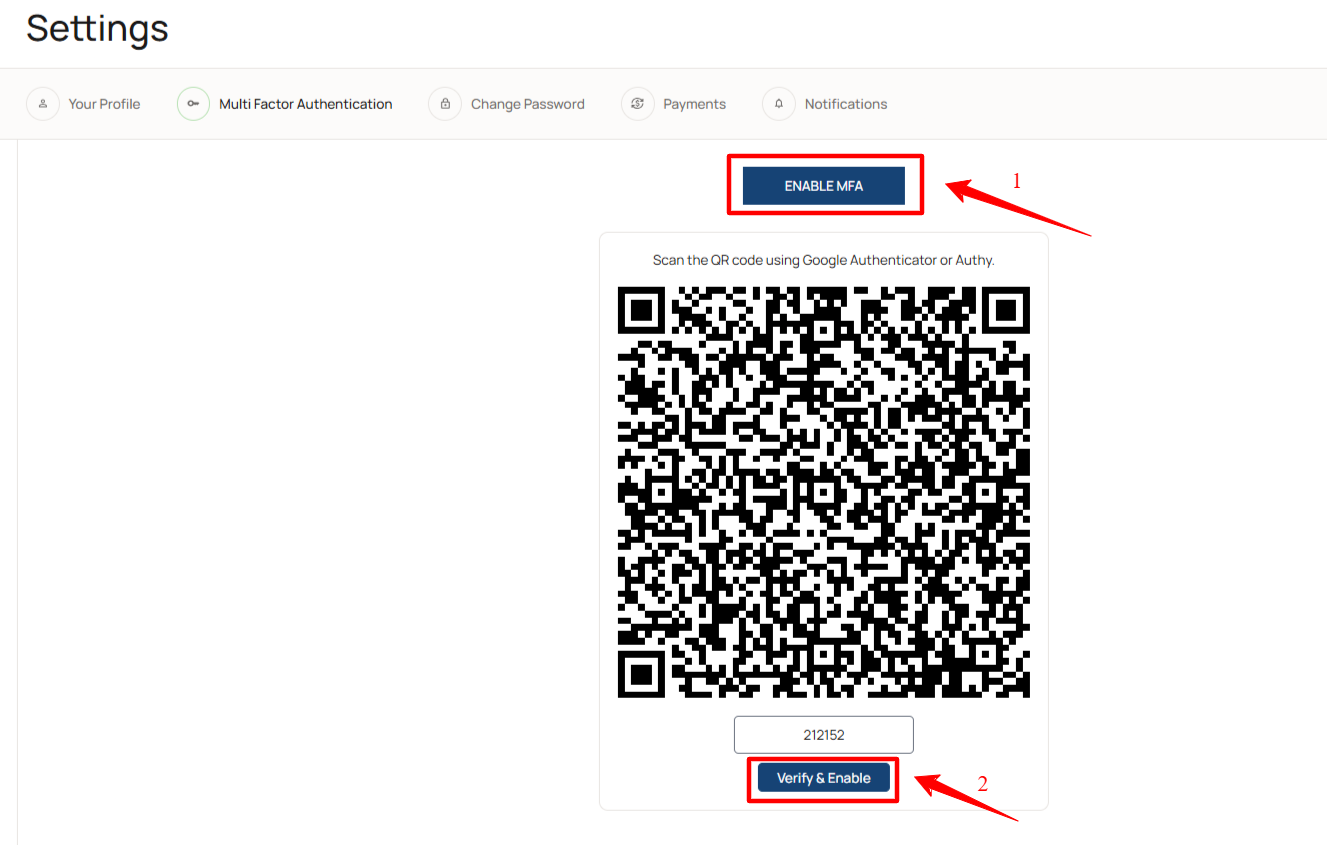
Task: Click the red arrow pointing to Verify & Enable
Action: 966,797
